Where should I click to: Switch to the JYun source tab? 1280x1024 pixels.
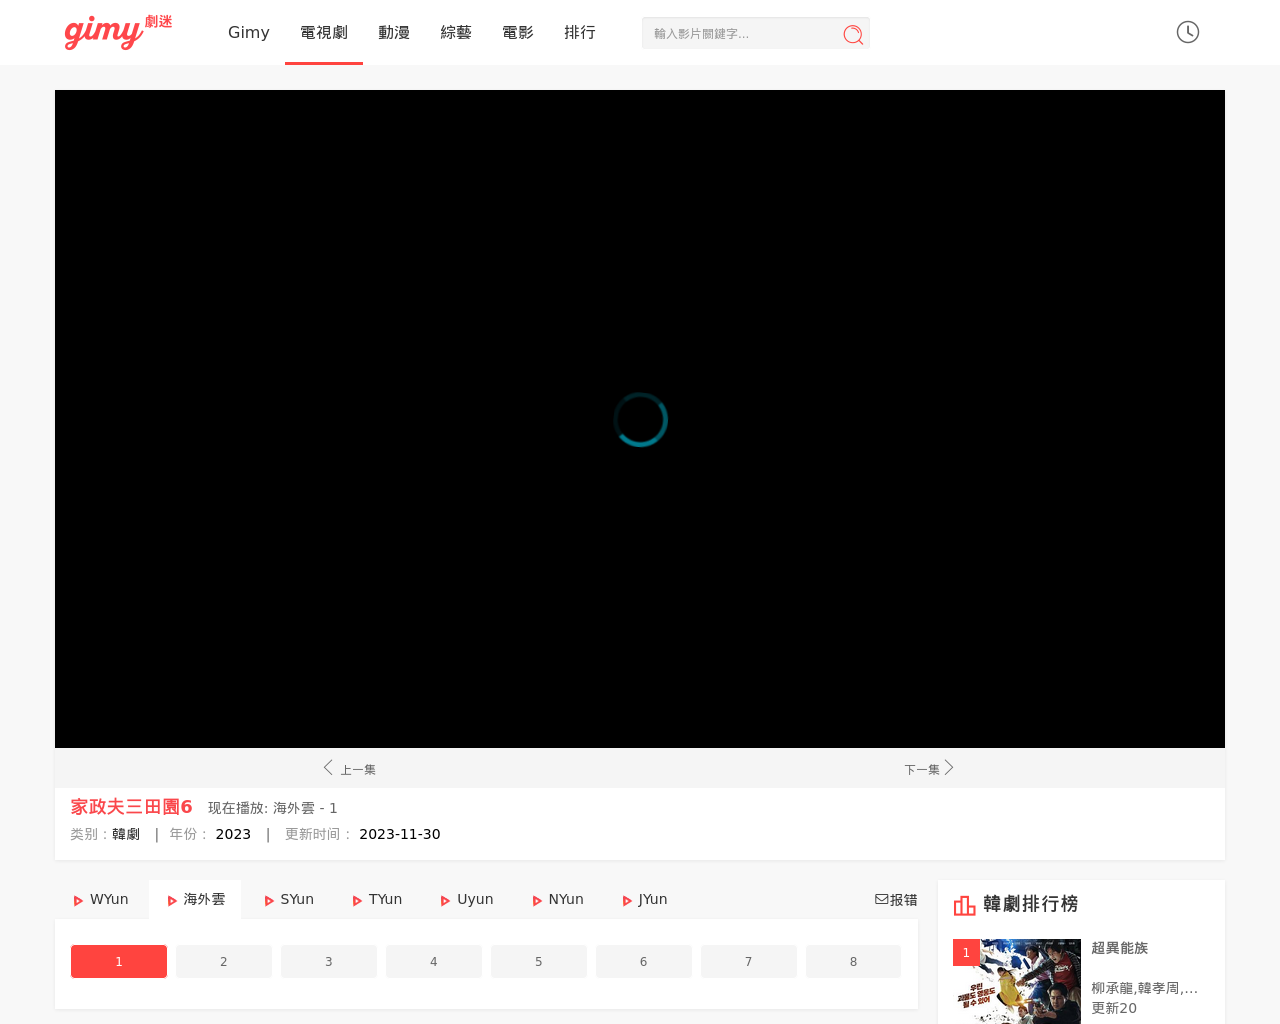pos(645,899)
